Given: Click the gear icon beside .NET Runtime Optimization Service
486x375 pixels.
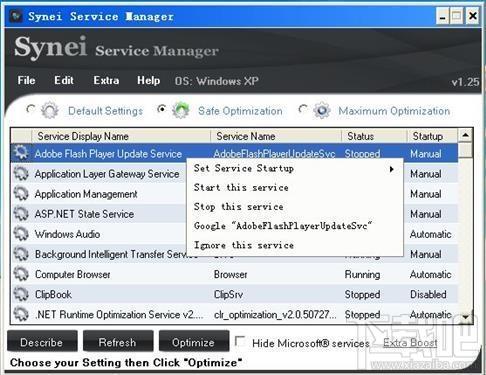Looking at the screenshot, I should [21, 314].
